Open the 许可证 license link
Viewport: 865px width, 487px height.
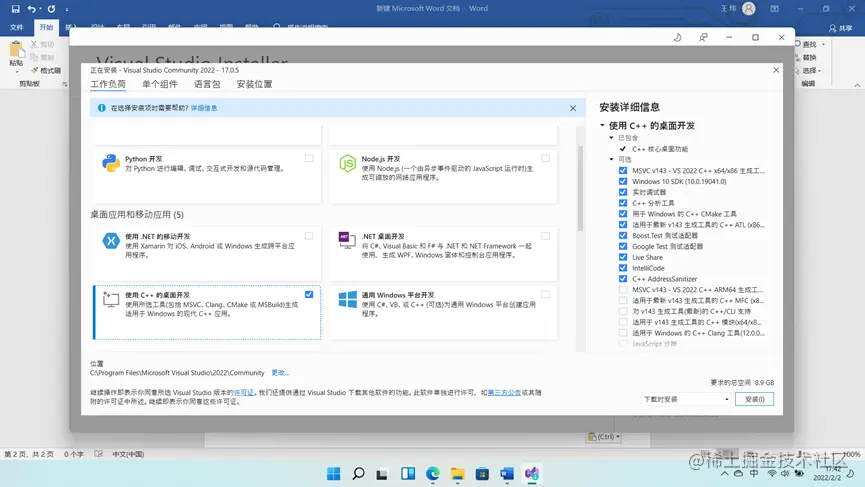(x=244, y=393)
